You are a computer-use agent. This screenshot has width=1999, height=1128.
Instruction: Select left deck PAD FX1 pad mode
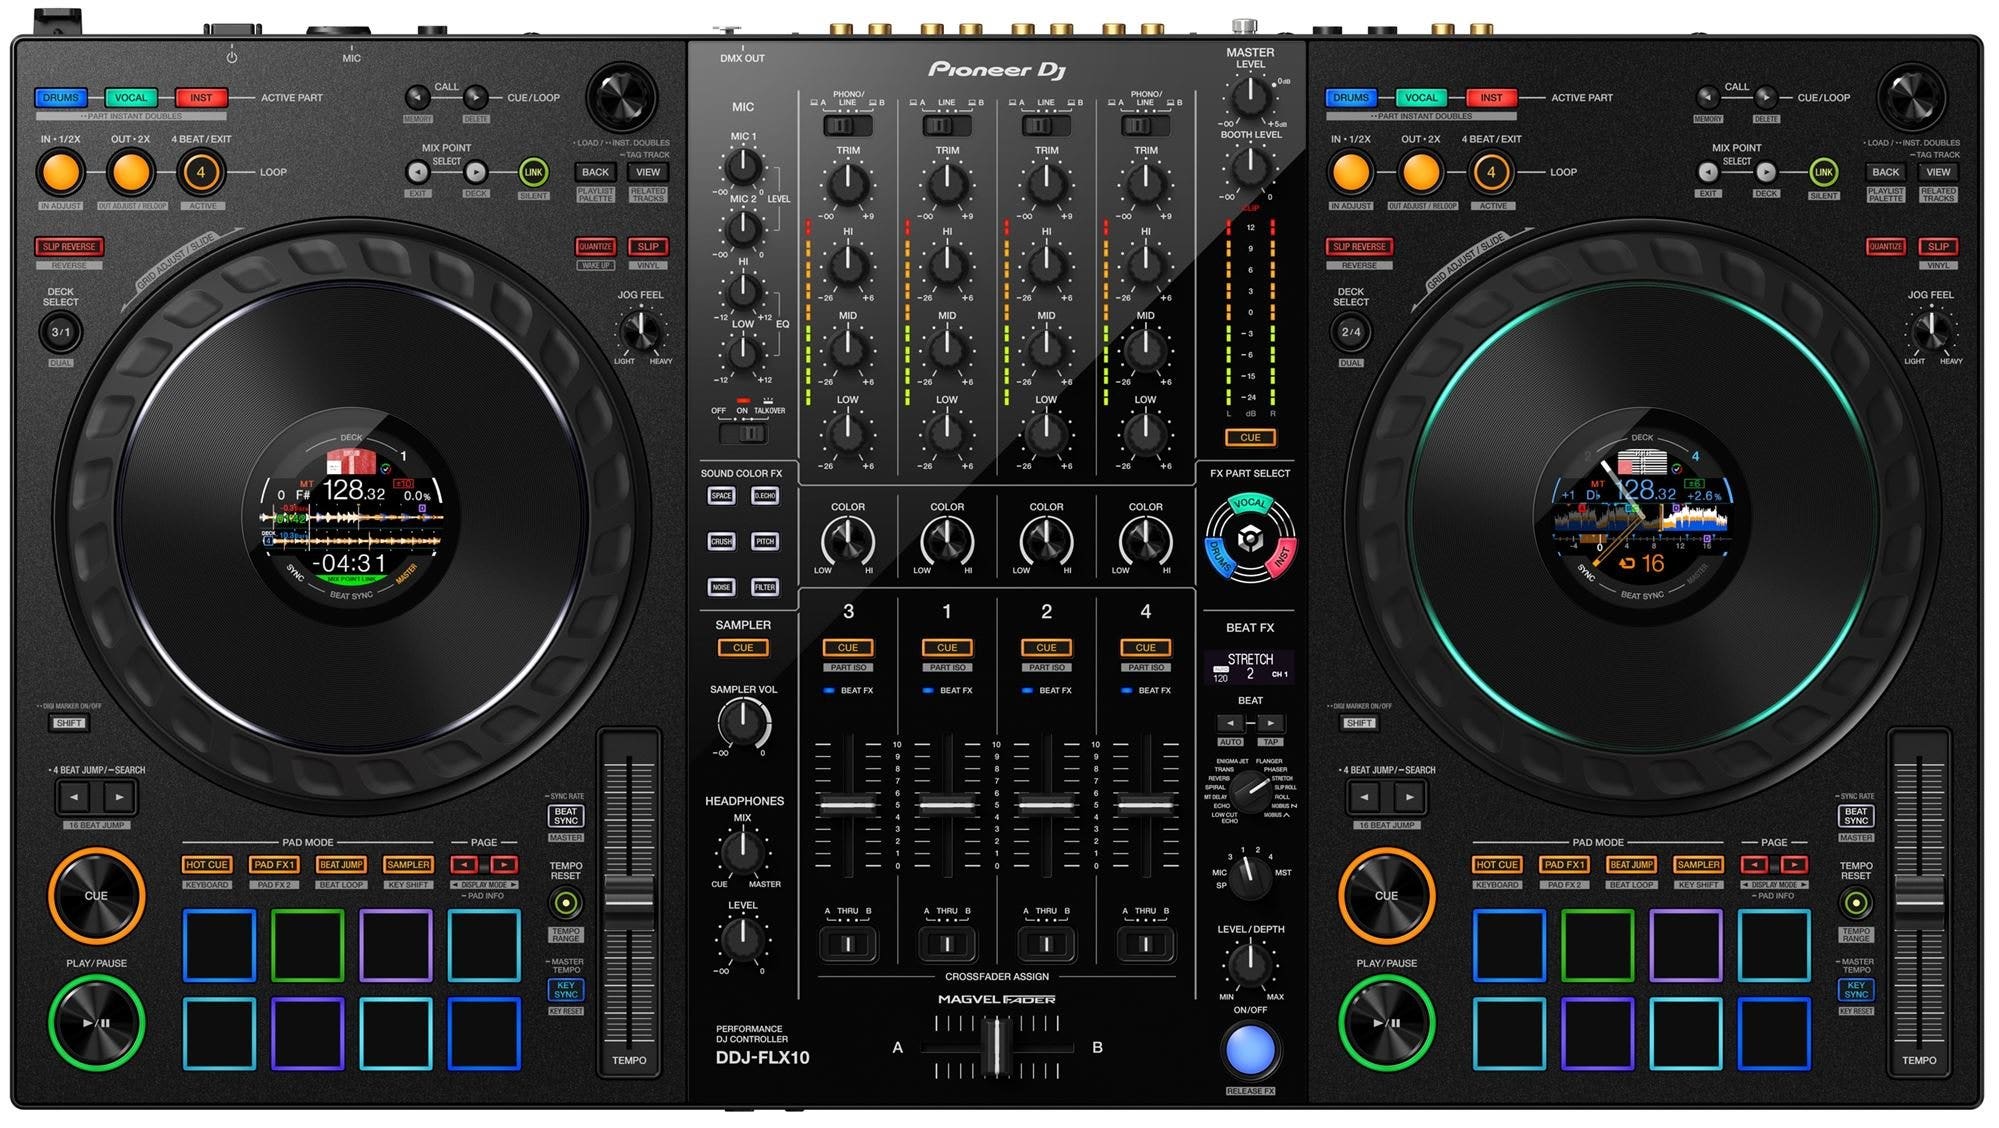(274, 864)
